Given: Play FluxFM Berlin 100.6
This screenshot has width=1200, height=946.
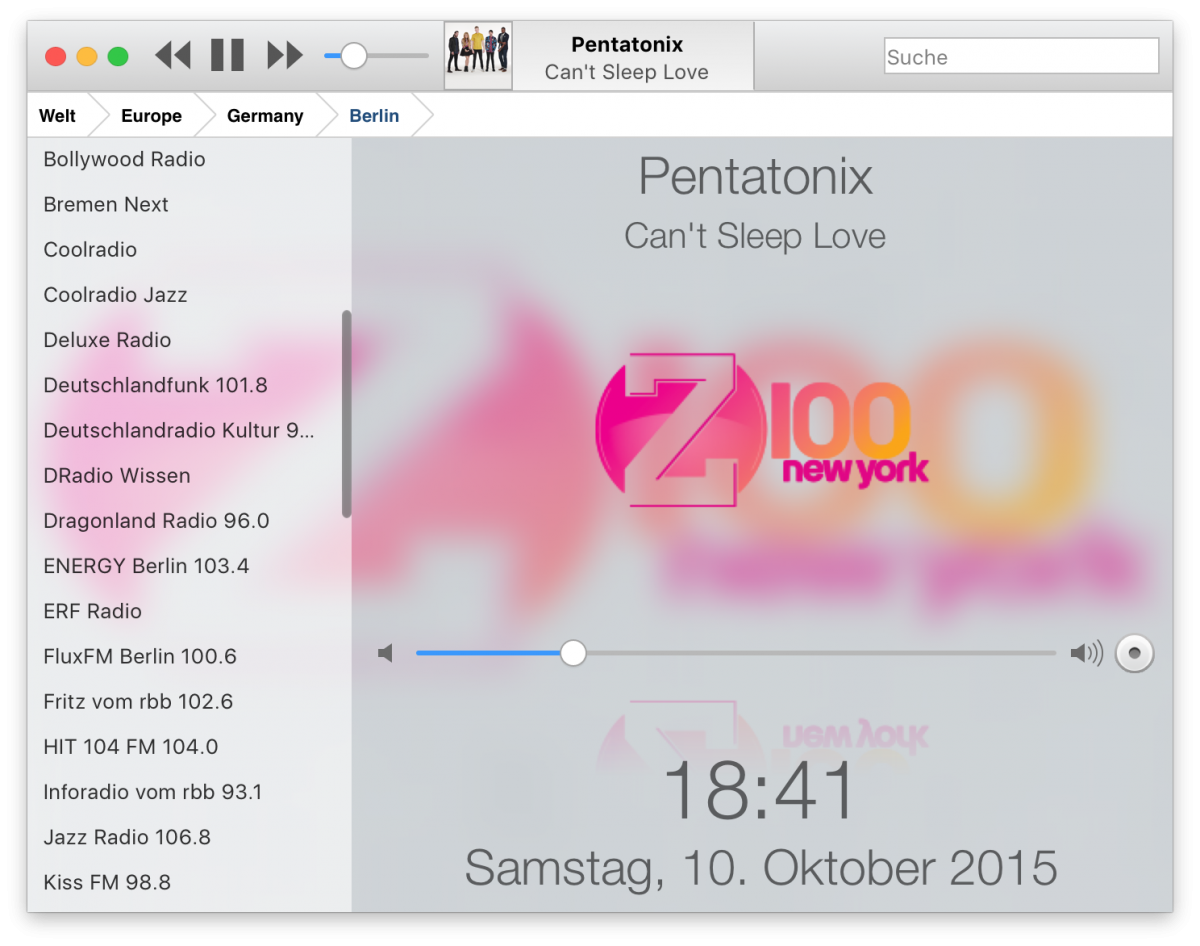Looking at the screenshot, I should coord(189,657).
